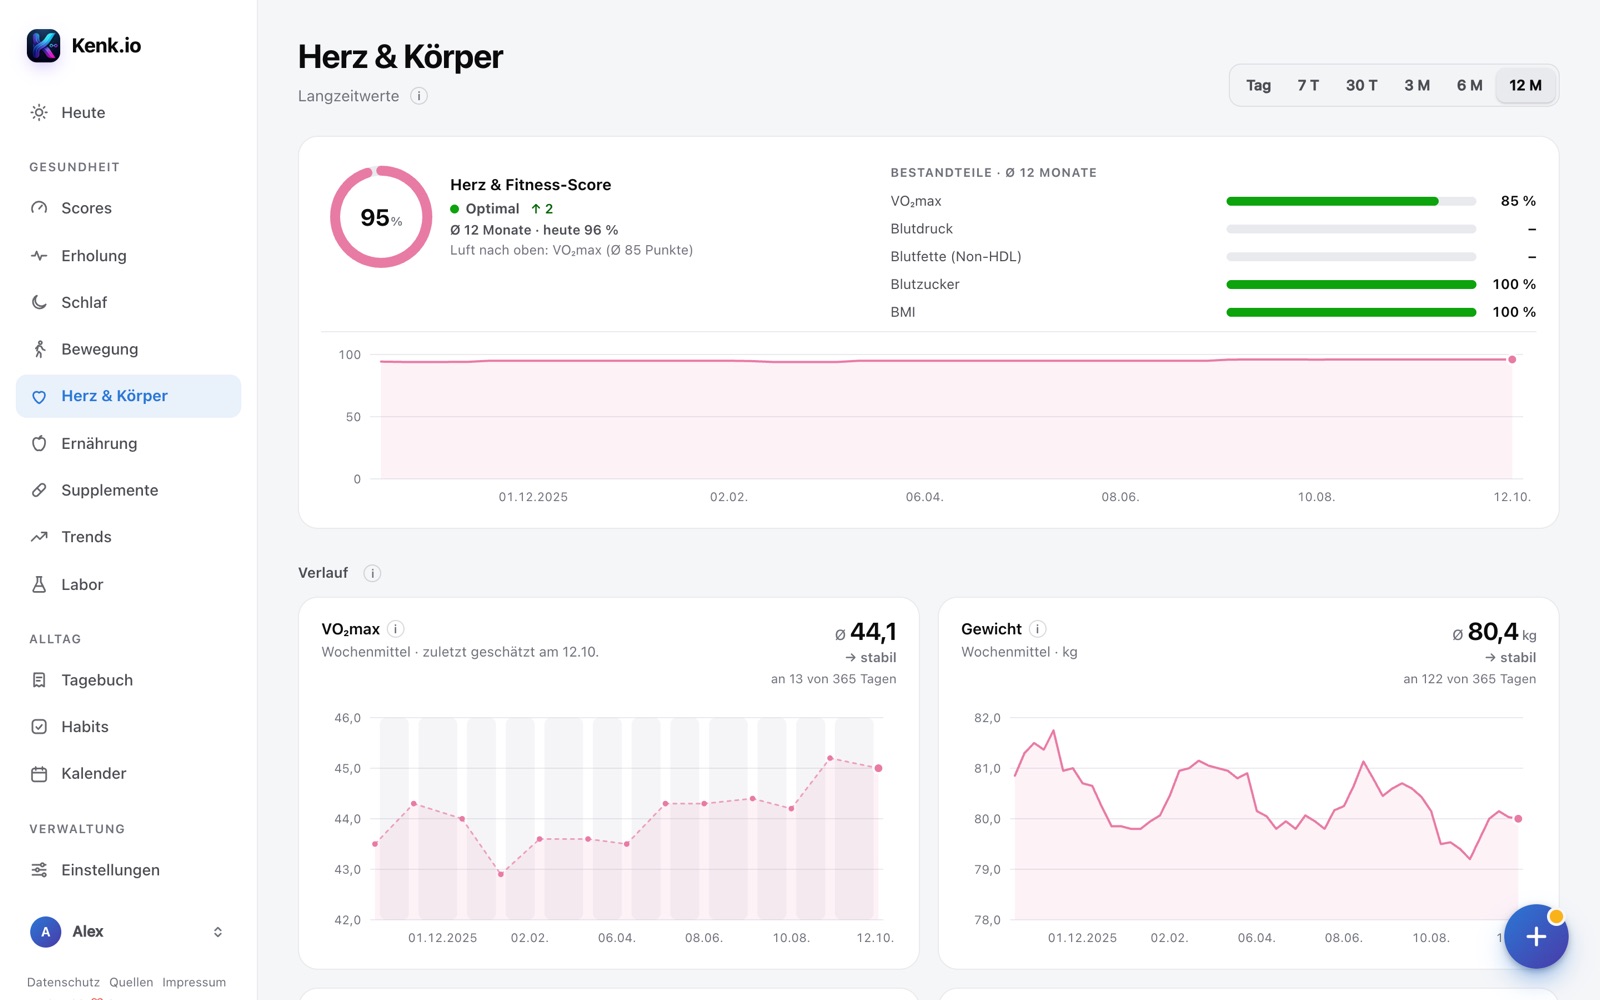Click the trend arrow icon beside Trends
The height and width of the screenshot is (1000, 1600).
[39, 537]
